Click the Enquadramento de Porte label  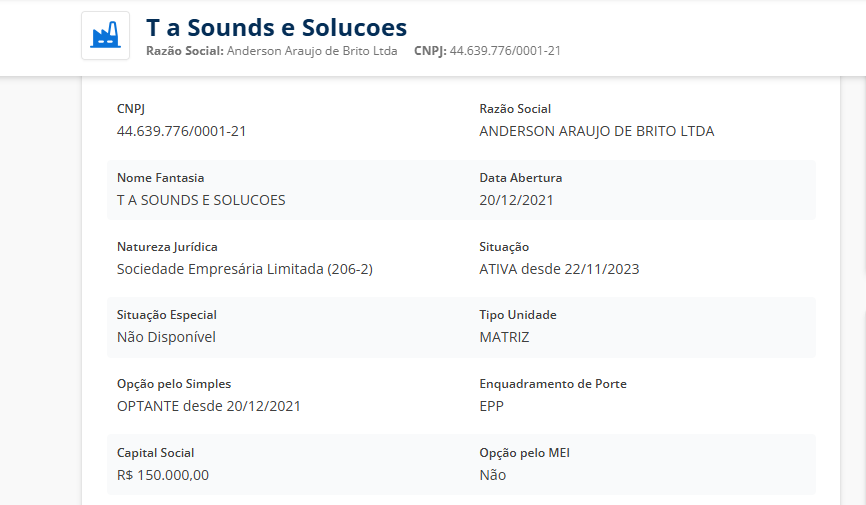tap(553, 384)
